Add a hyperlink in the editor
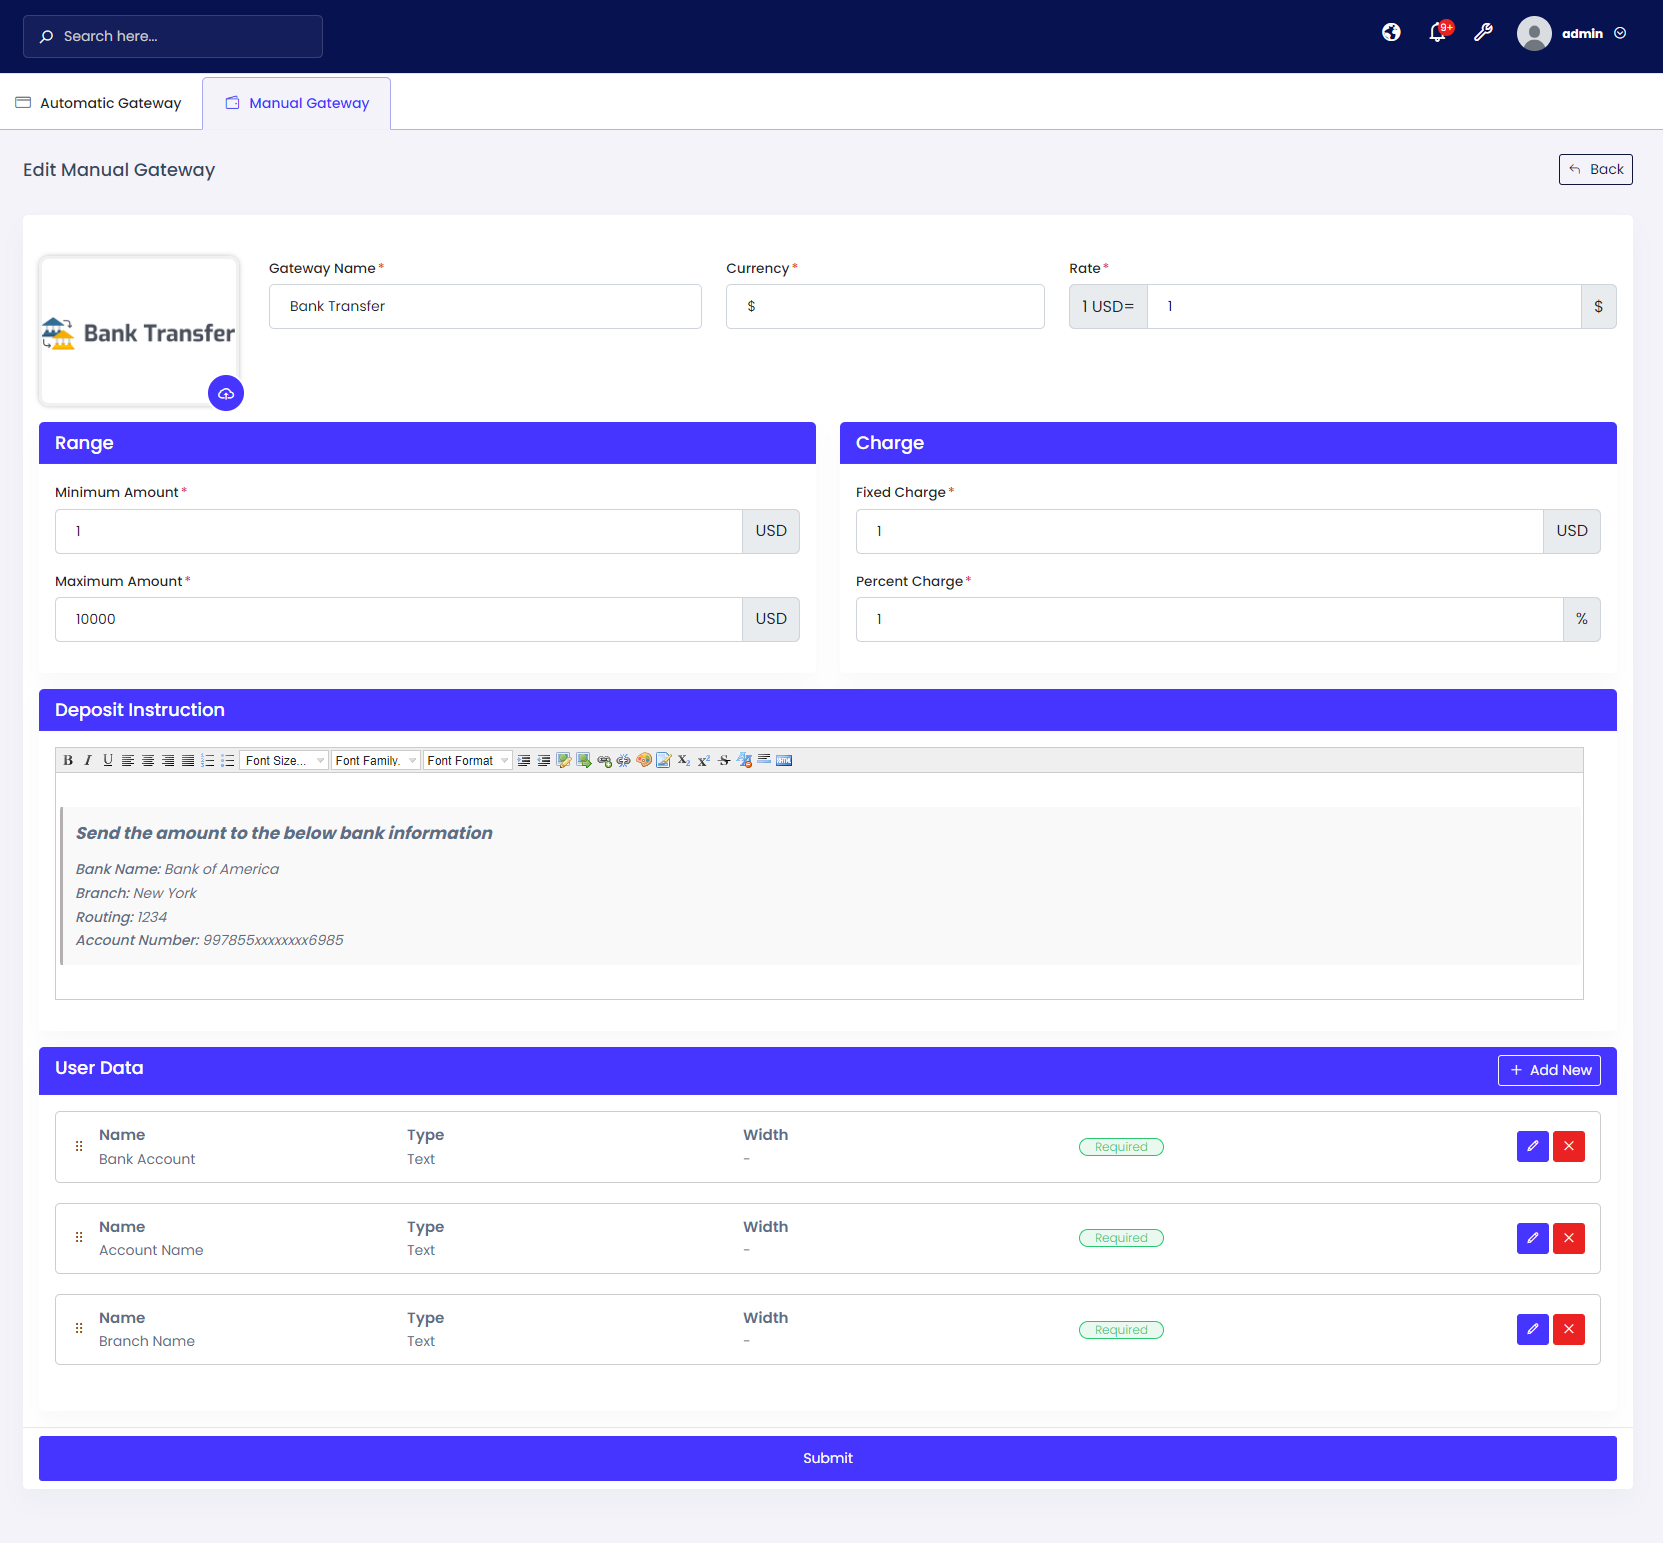This screenshot has height=1543, width=1663. click(x=604, y=760)
